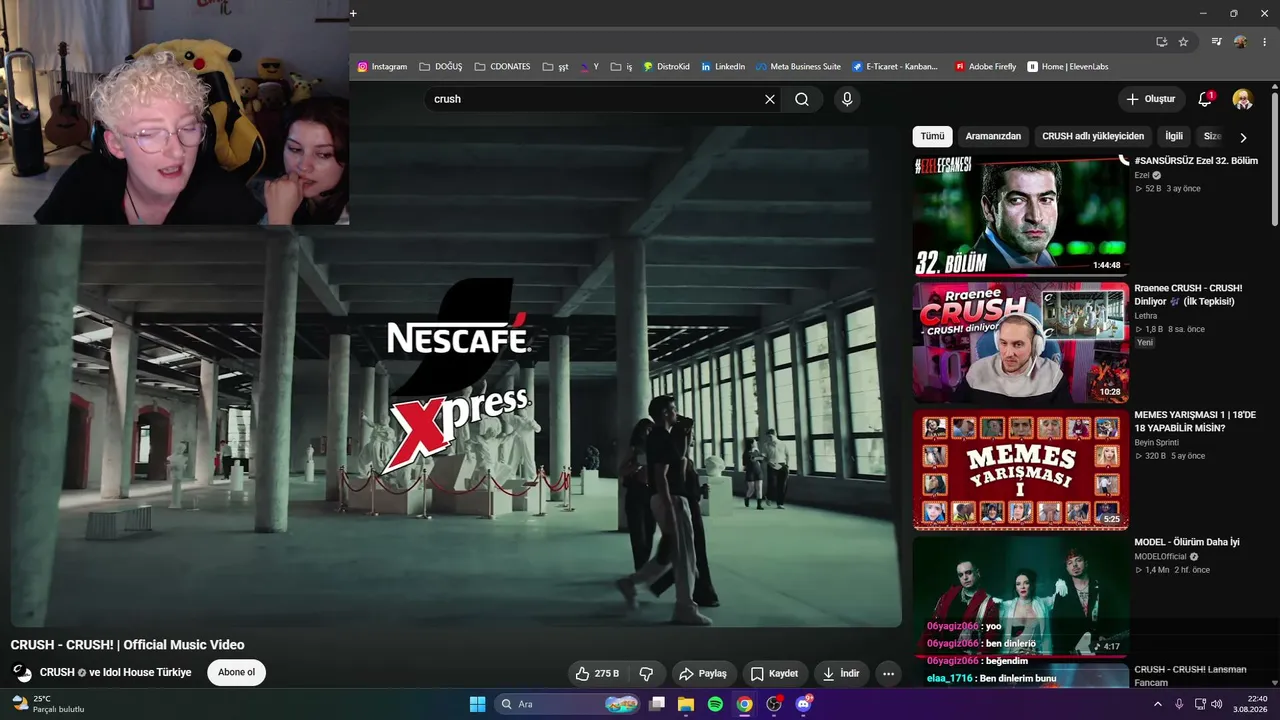The width and height of the screenshot is (1280, 720).
Task: Open the Windows Start menu
Action: coord(477,704)
